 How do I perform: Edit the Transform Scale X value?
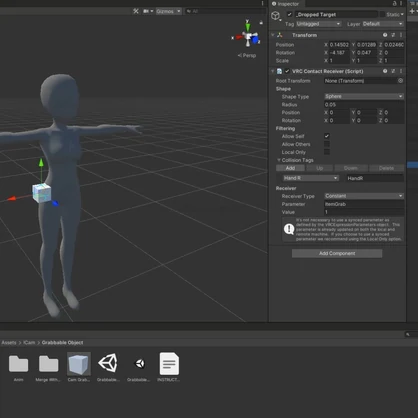click(339, 61)
